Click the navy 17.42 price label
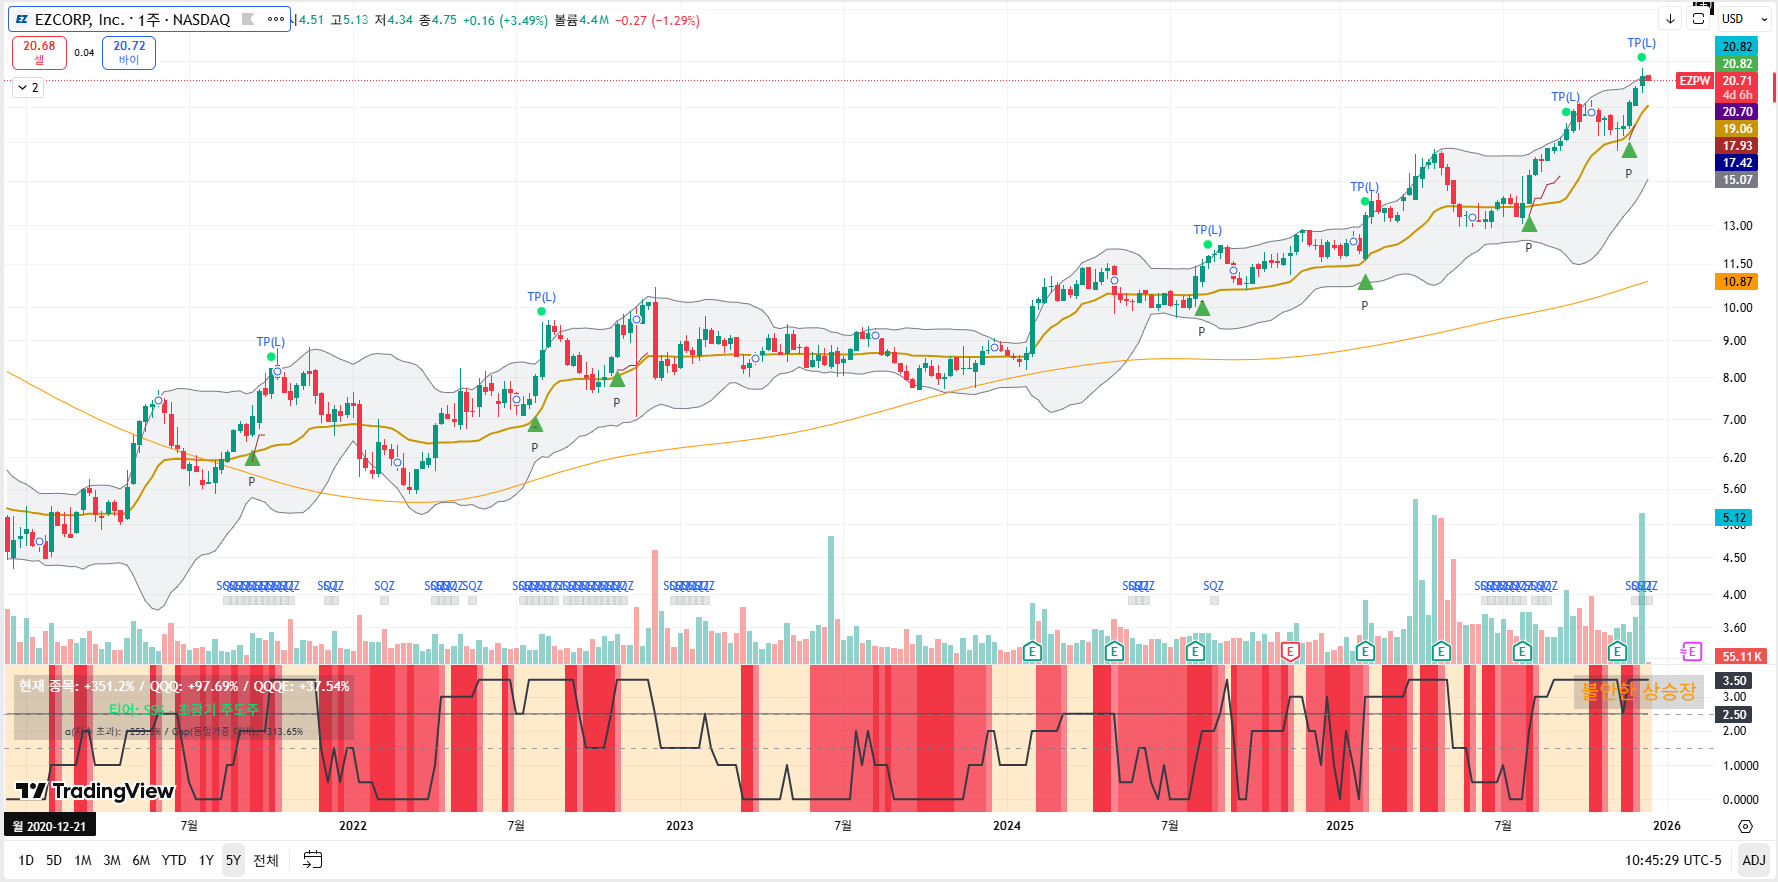Image resolution: width=1778 pixels, height=882 pixels. [x=1737, y=163]
